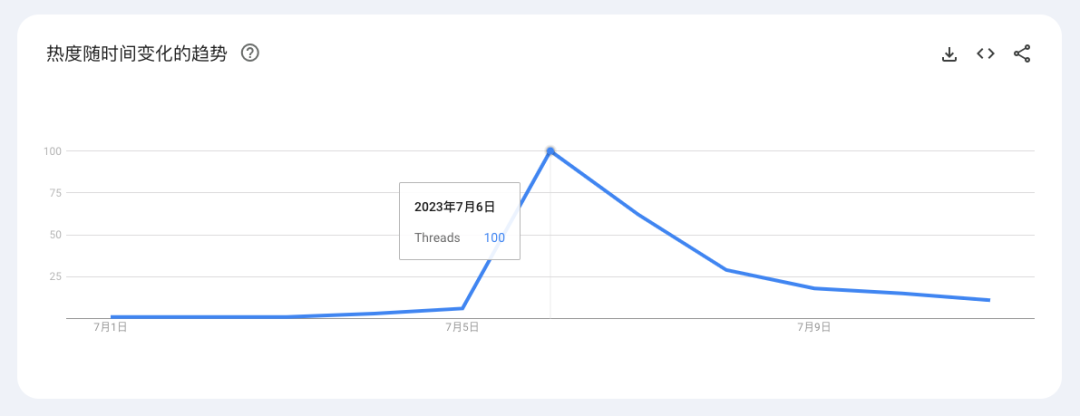Share the interest over time chart

click(1021, 54)
